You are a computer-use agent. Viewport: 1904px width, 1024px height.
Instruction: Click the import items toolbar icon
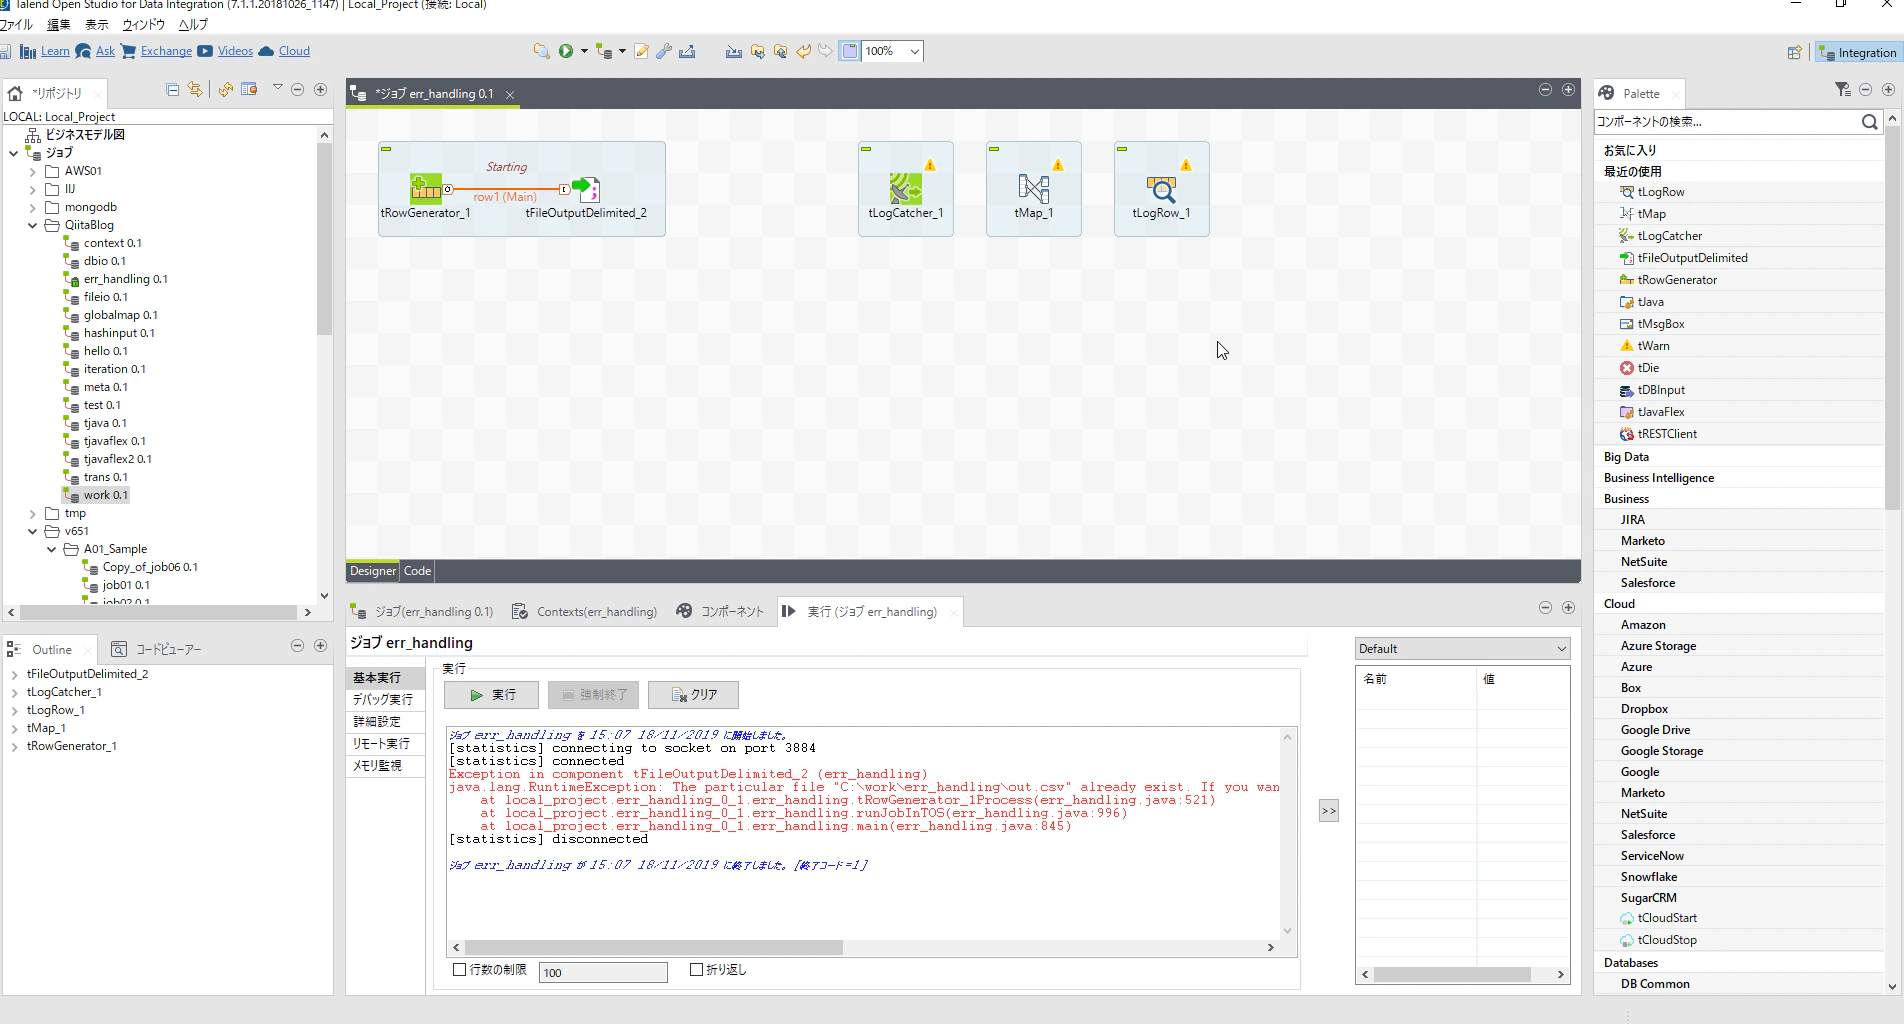pos(733,51)
